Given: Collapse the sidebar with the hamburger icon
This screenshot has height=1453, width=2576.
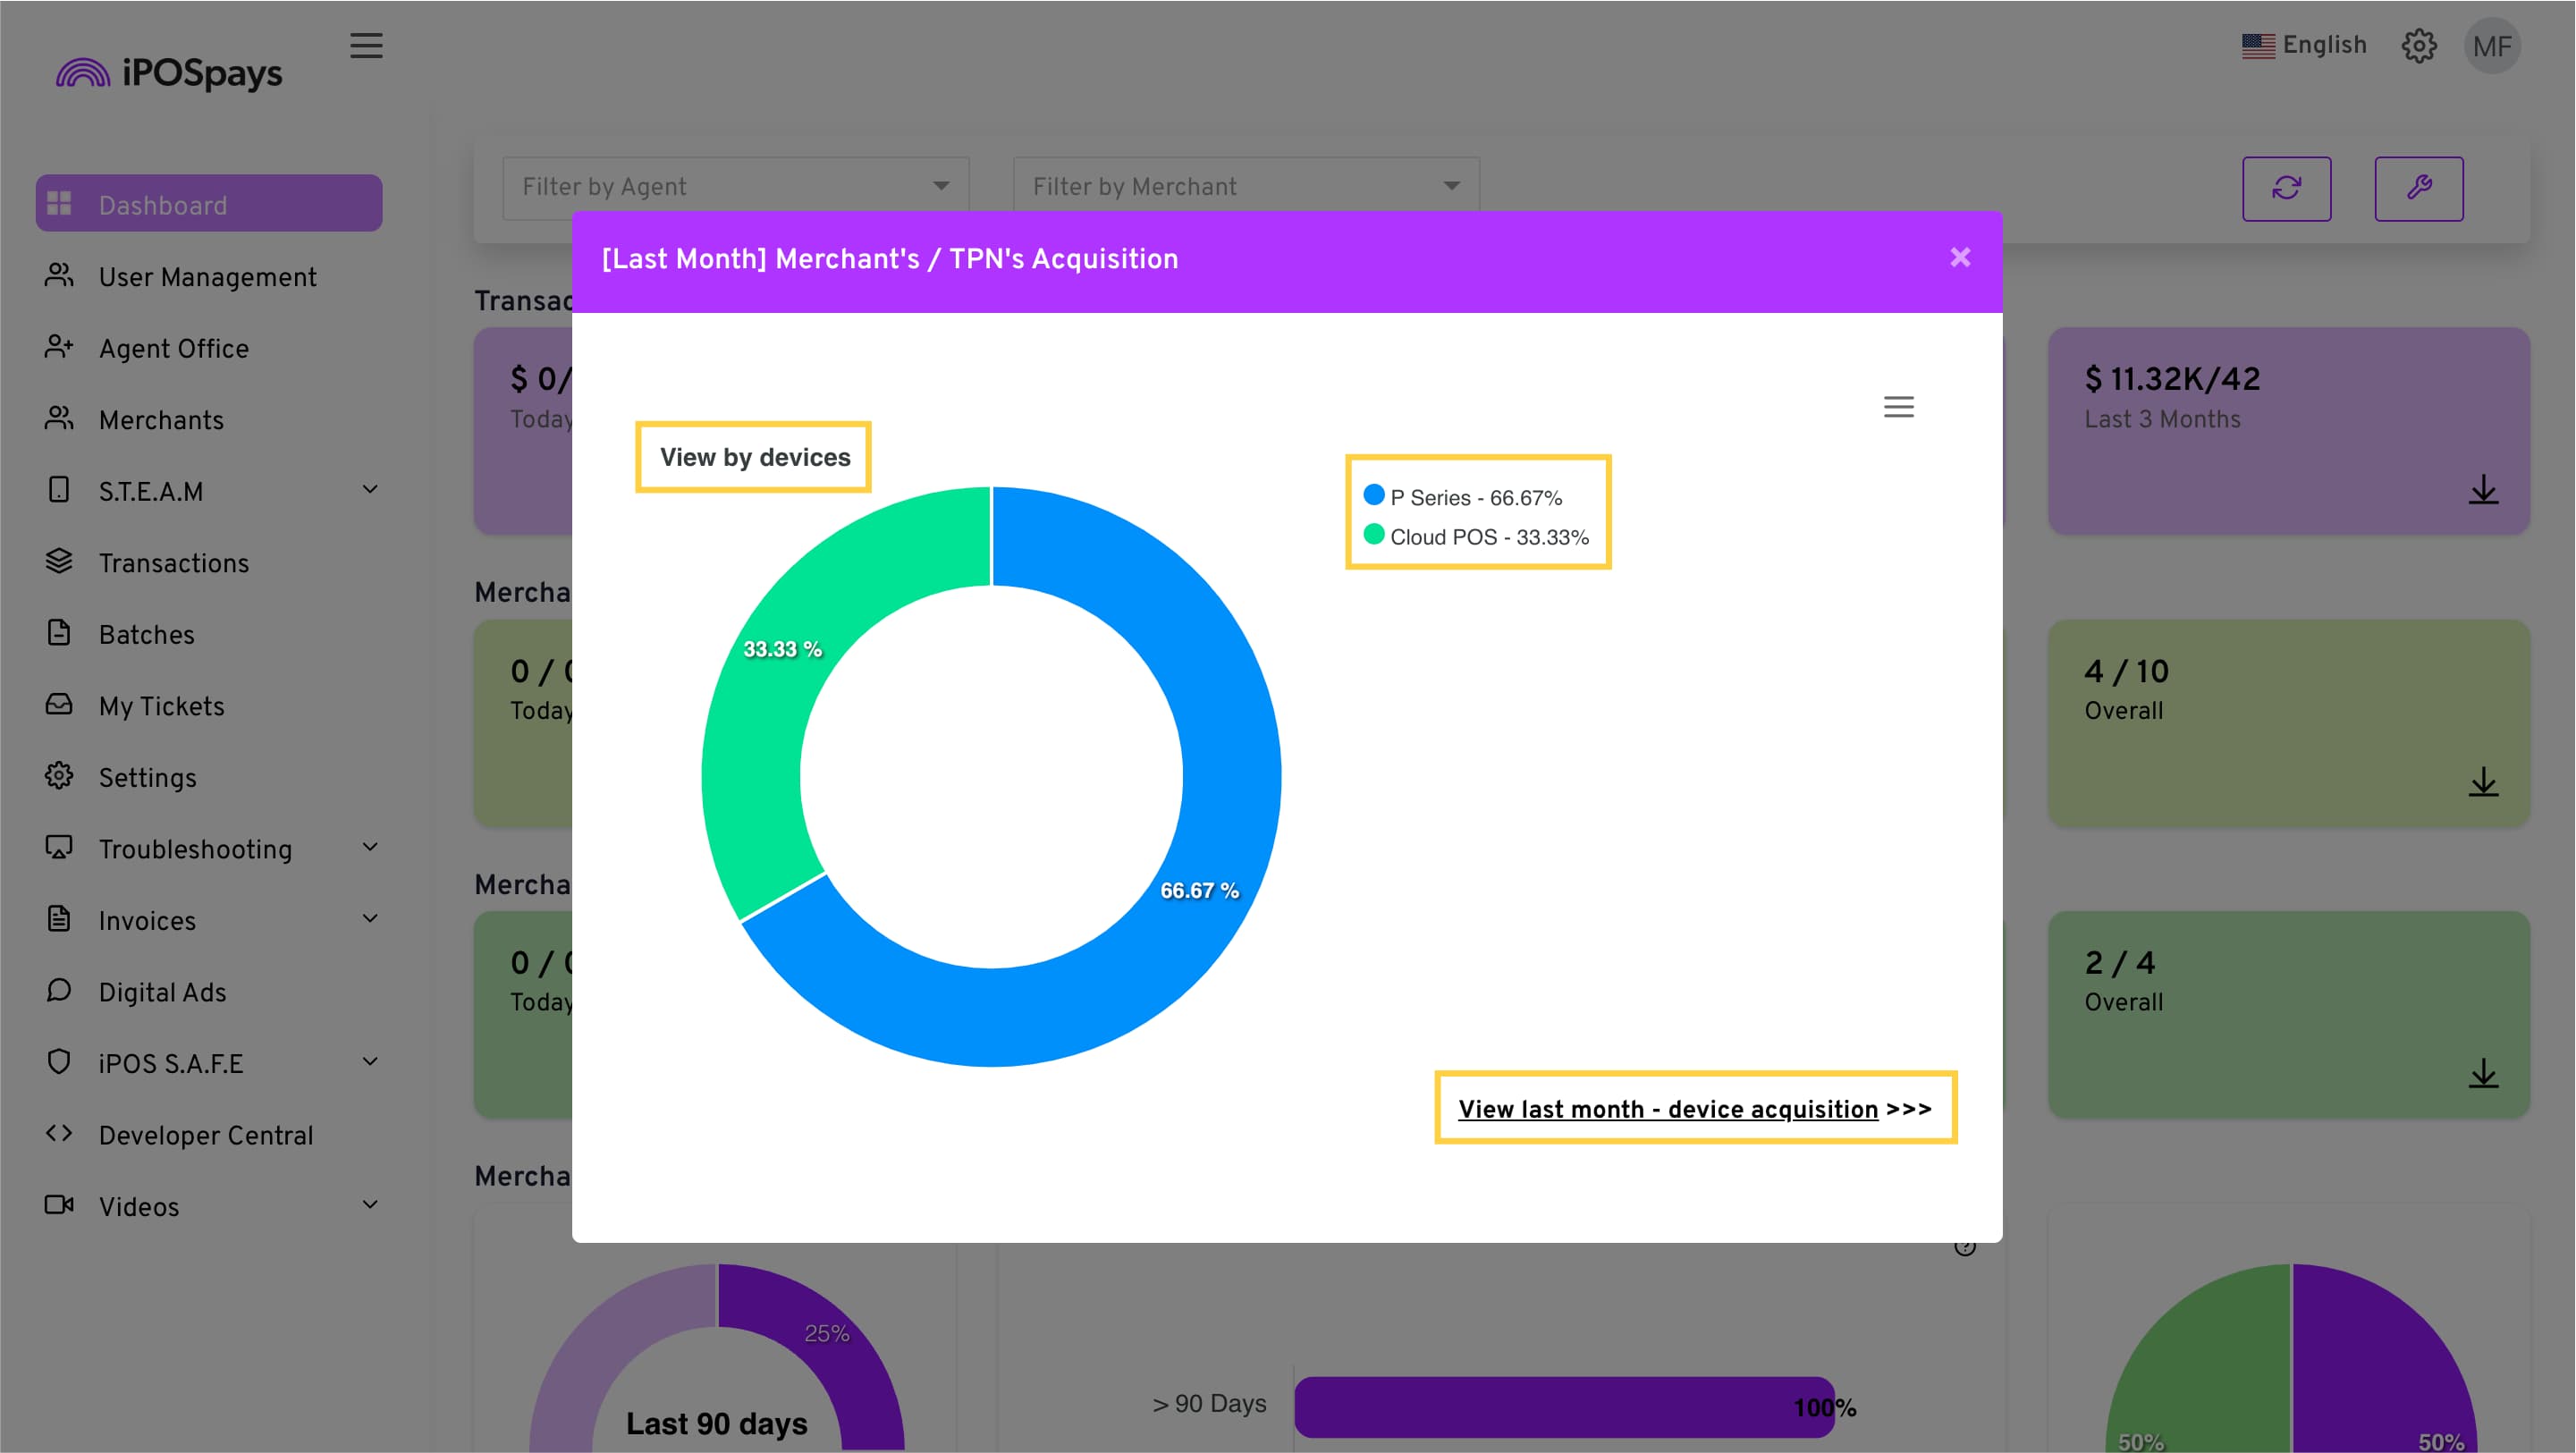Looking at the screenshot, I should coord(366,46).
